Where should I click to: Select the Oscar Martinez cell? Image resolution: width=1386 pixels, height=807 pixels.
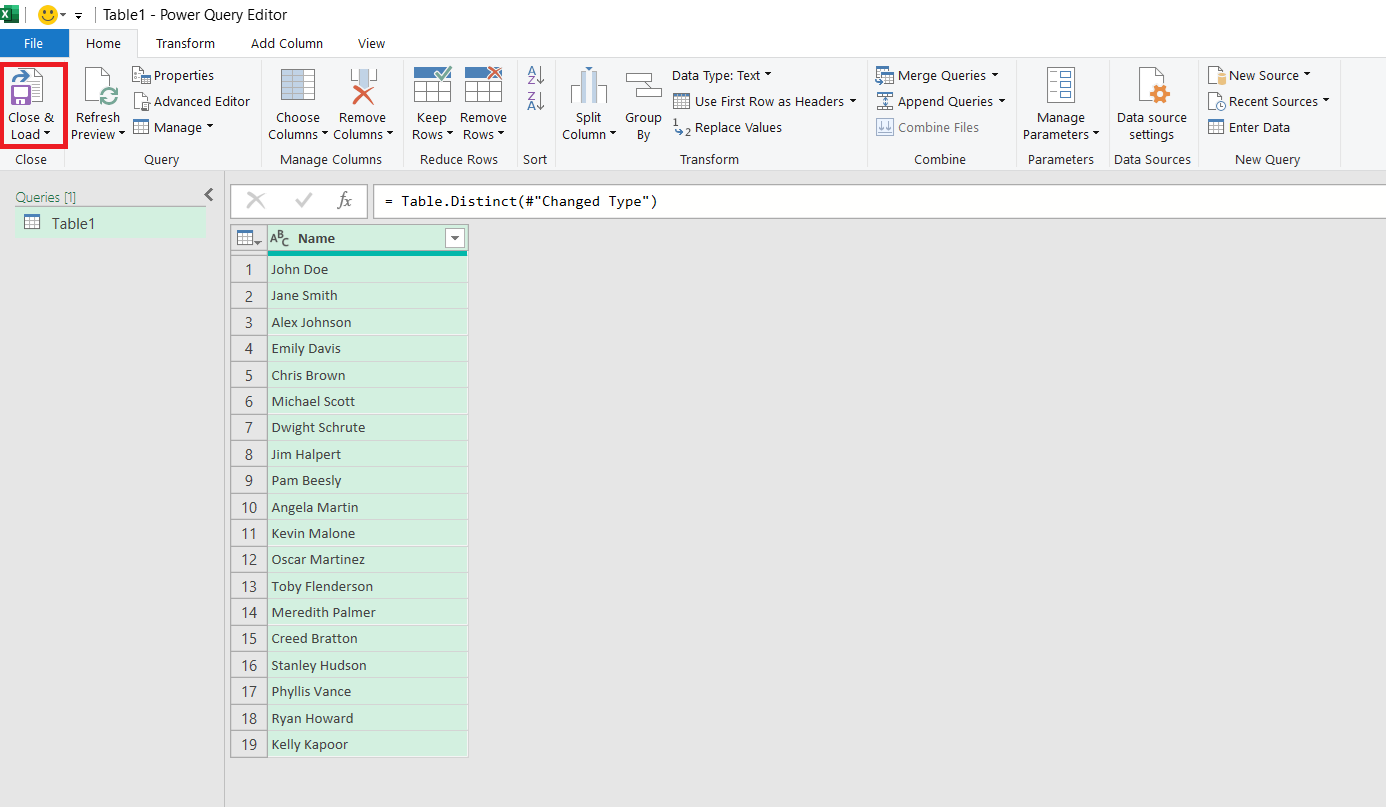point(367,559)
